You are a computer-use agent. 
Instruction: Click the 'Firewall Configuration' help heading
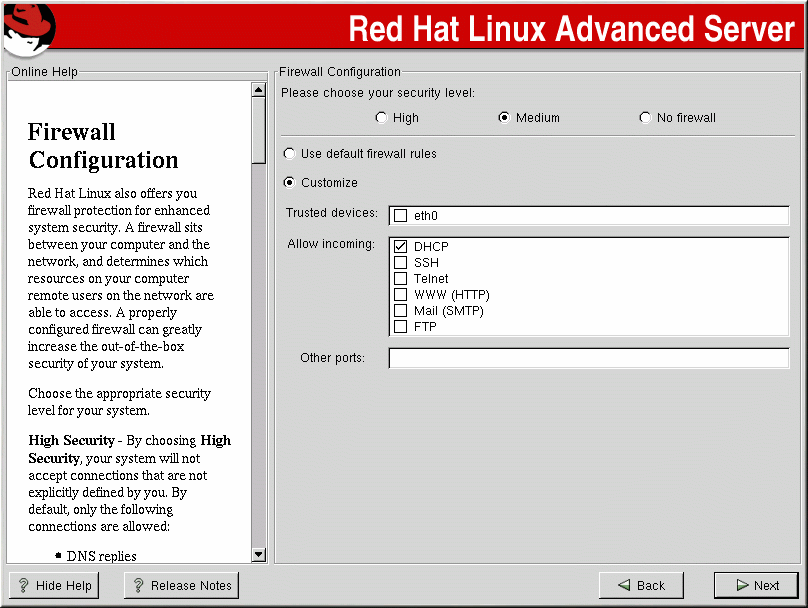[x=103, y=146]
